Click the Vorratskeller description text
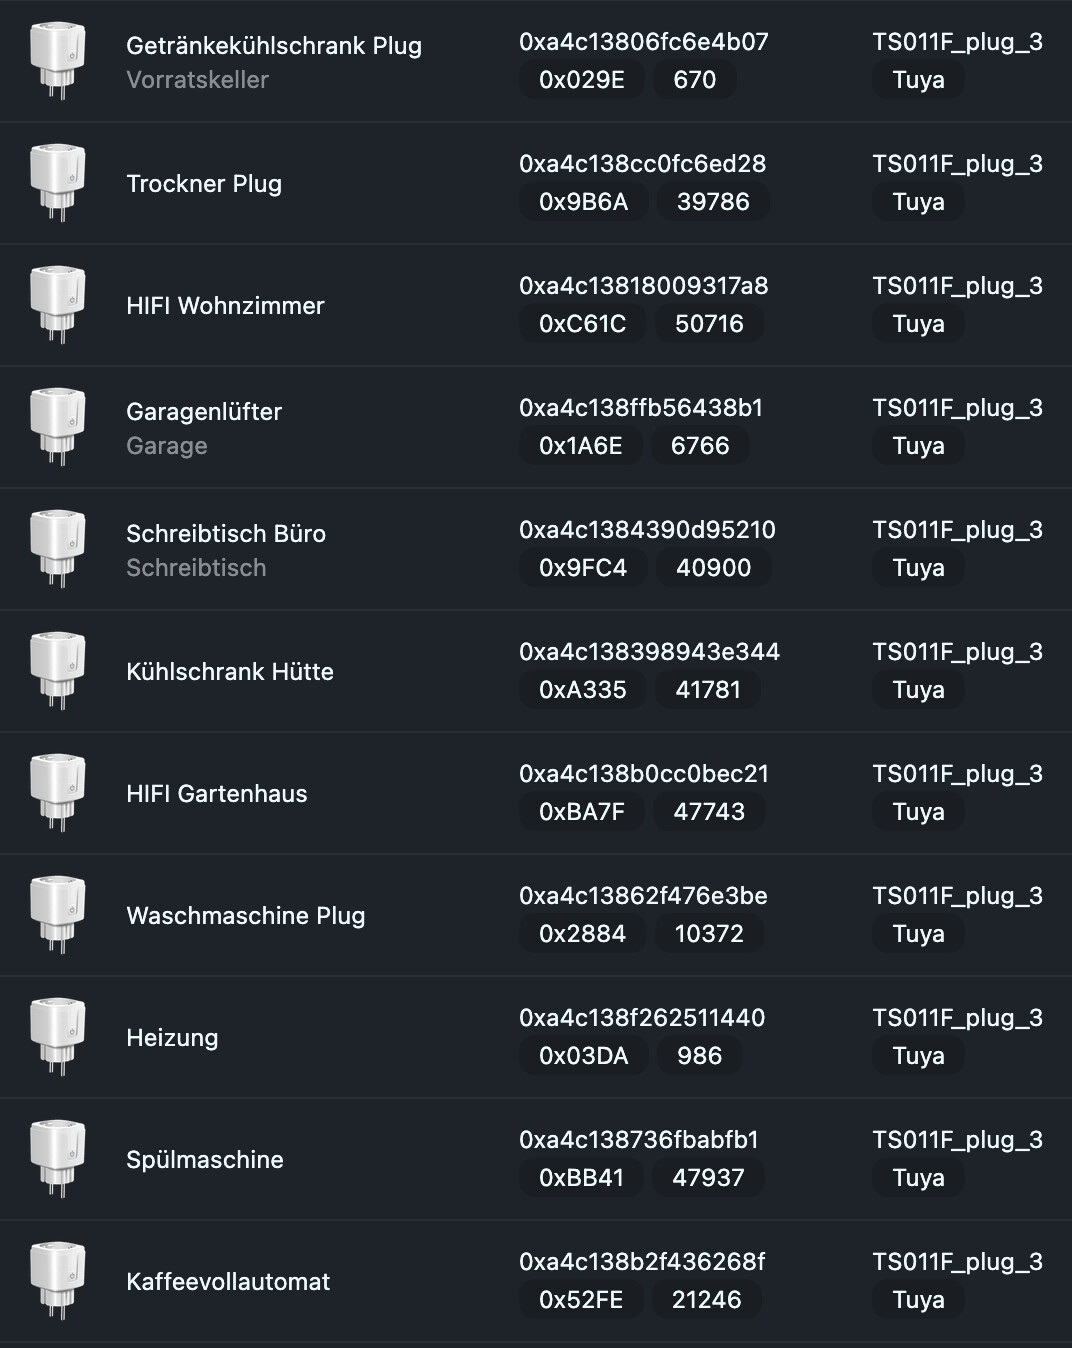 [x=197, y=80]
